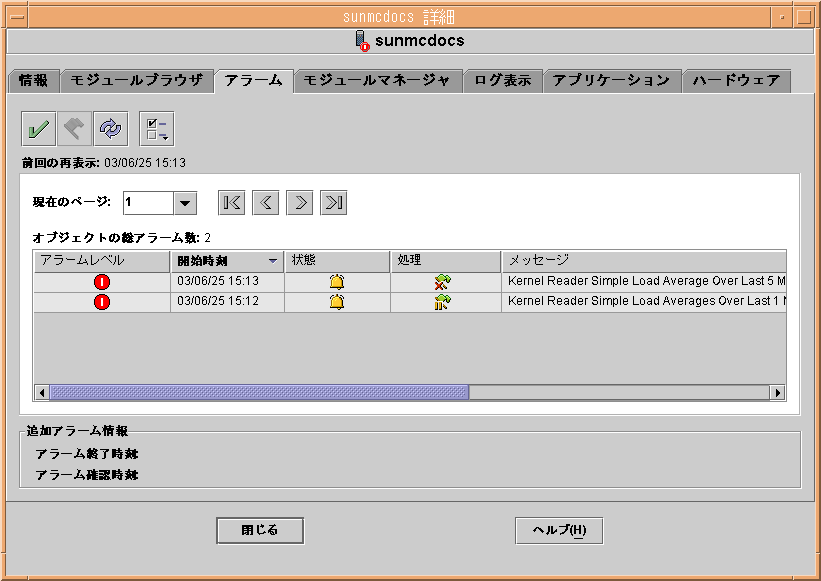Click the bell state icon in 15:13 row
821x581 pixels.
337,282
